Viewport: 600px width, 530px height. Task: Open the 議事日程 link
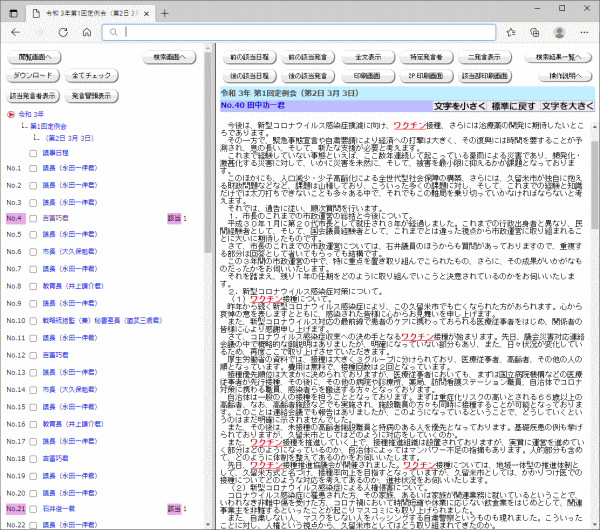pyautogui.click(x=55, y=153)
